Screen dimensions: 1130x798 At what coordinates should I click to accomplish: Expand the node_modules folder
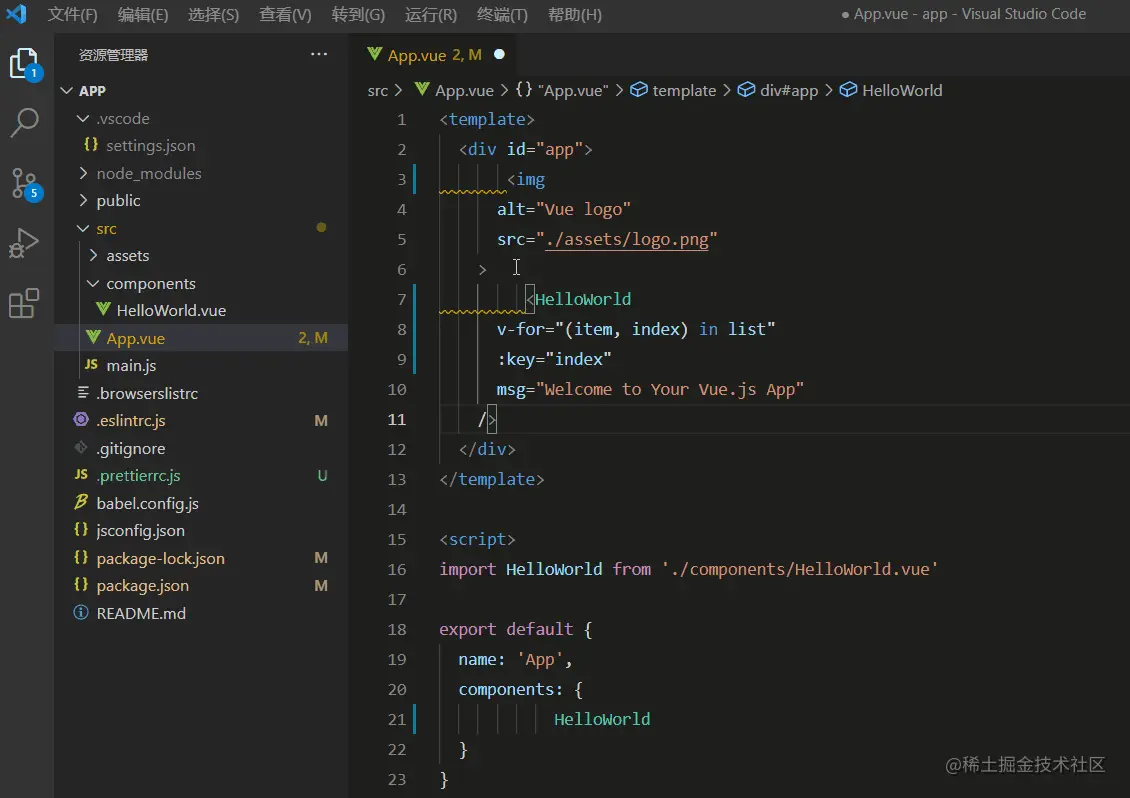click(x=84, y=173)
